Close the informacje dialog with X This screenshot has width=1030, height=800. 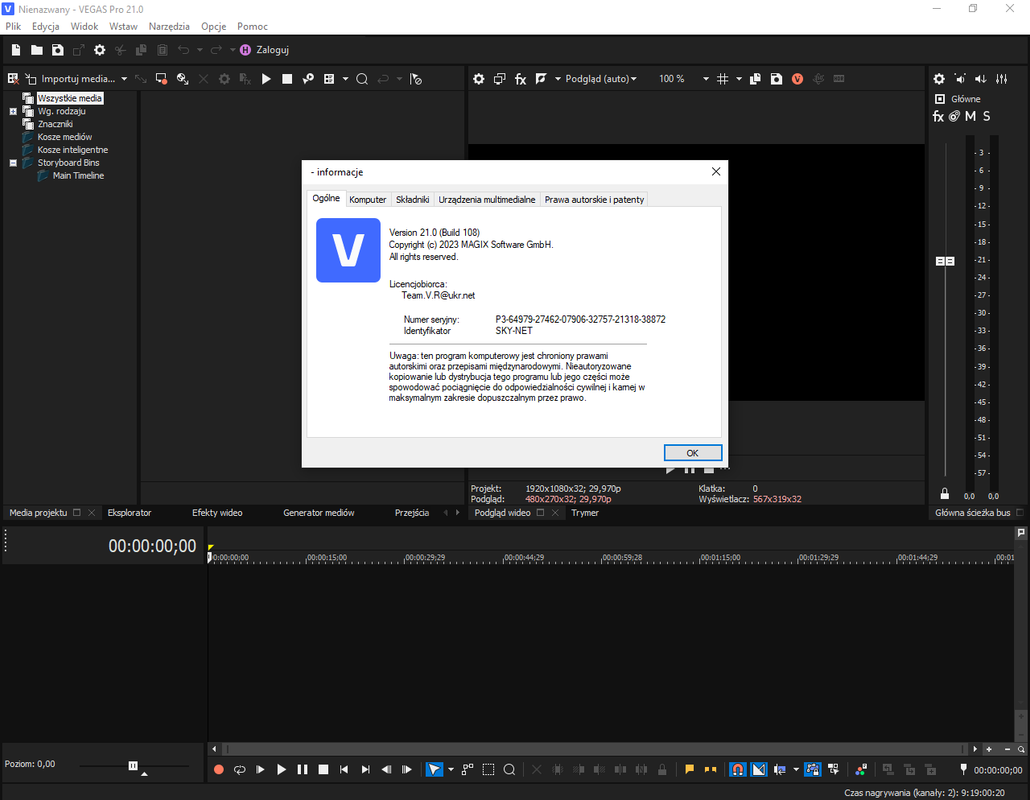[716, 171]
